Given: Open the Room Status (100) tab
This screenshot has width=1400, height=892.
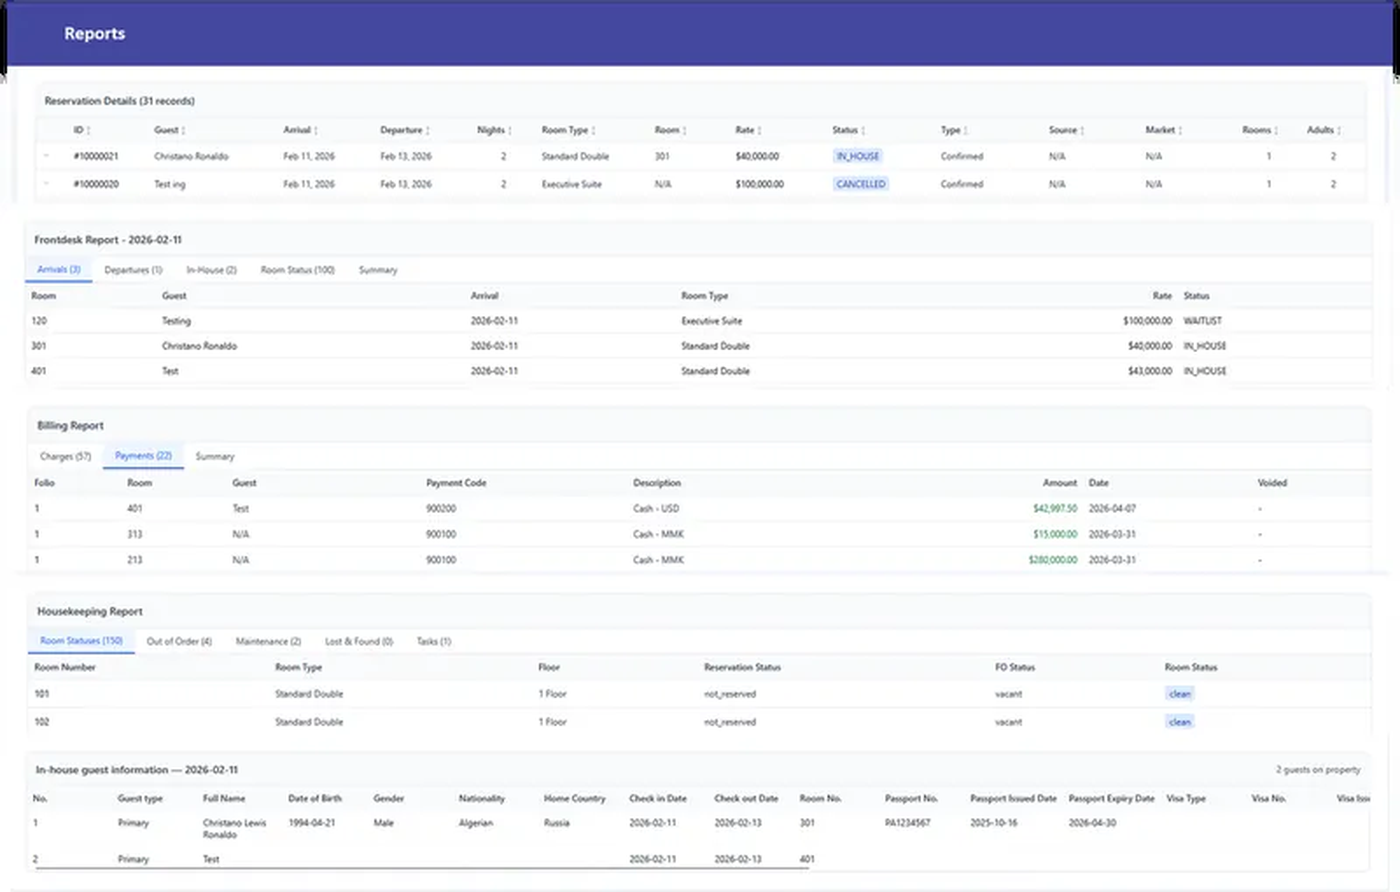Looking at the screenshot, I should tap(297, 270).
